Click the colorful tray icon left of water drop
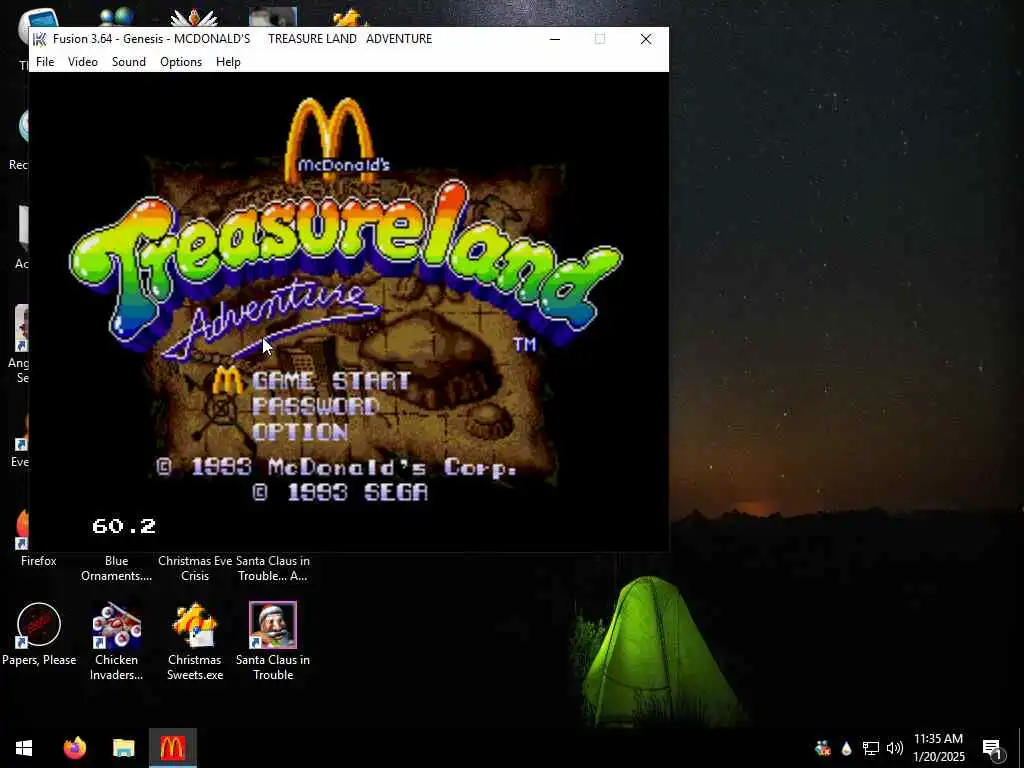 [x=822, y=748]
